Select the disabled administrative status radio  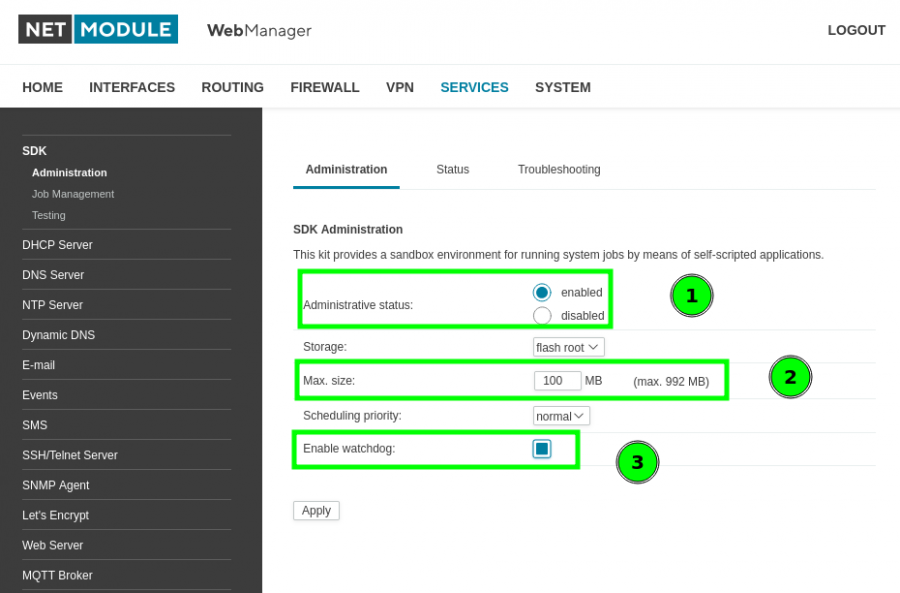pyautogui.click(x=542, y=316)
